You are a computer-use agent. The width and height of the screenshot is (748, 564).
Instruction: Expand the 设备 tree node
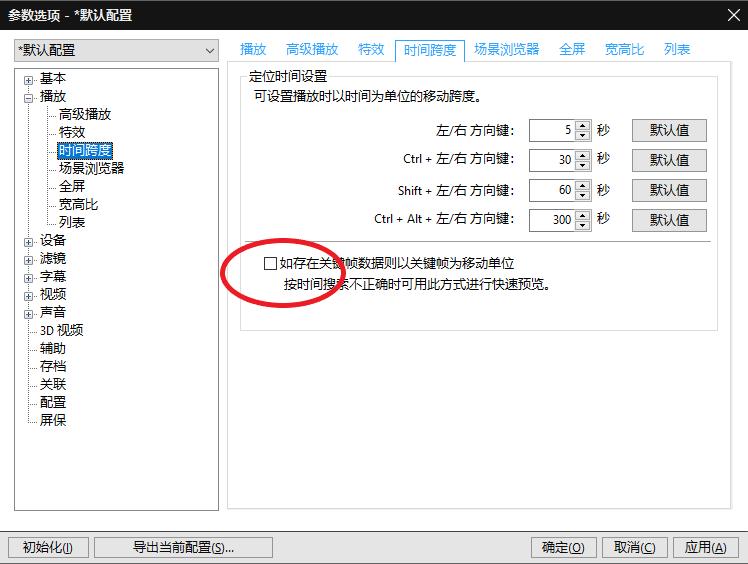click(x=28, y=242)
